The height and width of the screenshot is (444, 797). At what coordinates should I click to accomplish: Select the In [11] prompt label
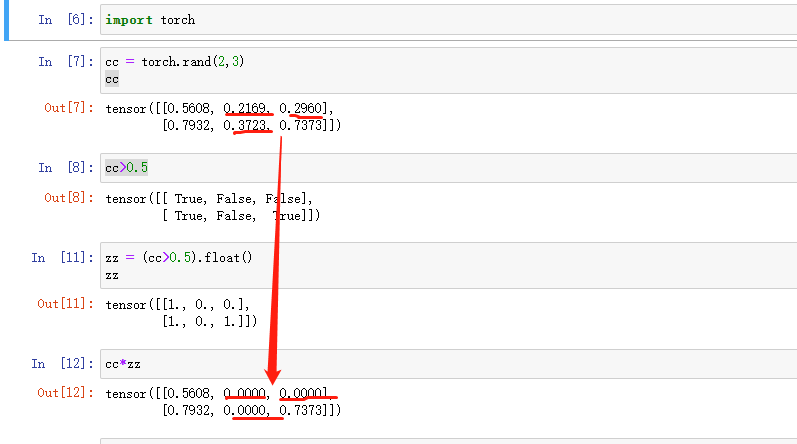(62, 258)
